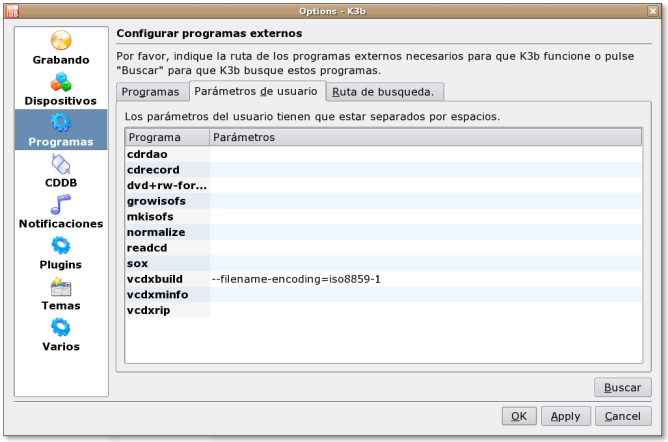Image resolution: width=668 pixels, height=442 pixels.
Task: Click the Apply button
Action: [x=565, y=416]
